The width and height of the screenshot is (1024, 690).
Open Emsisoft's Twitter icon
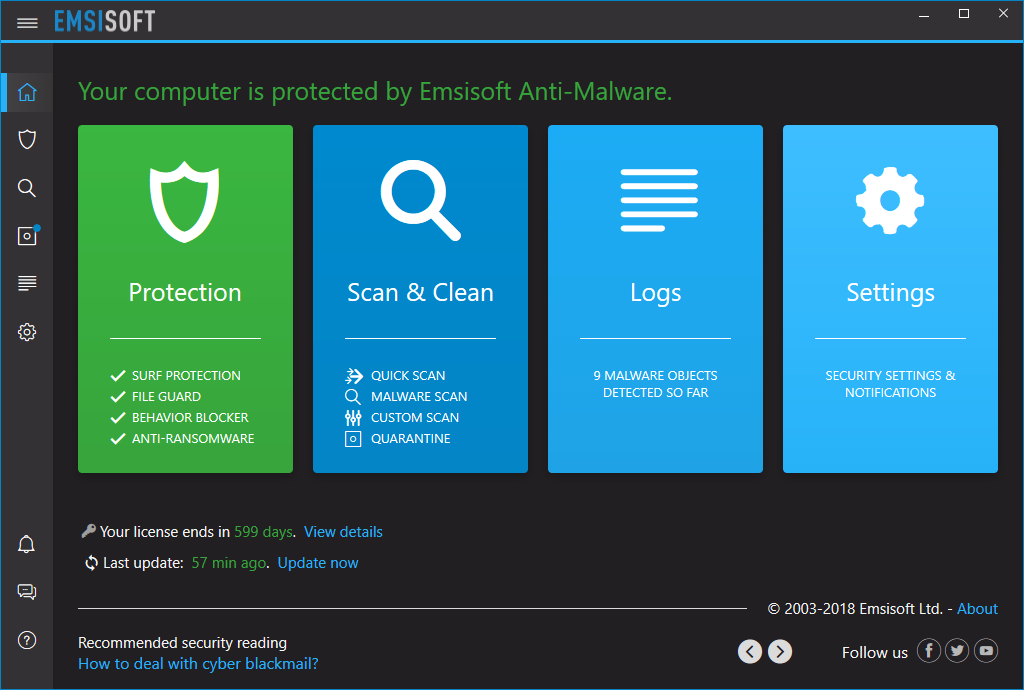[957, 650]
